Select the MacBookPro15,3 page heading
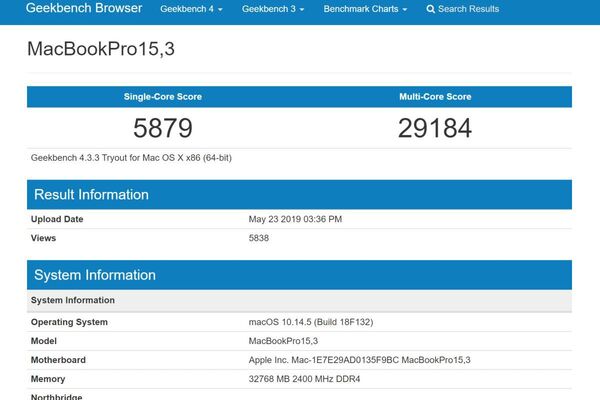The height and width of the screenshot is (400, 600). (x=101, y=49)
